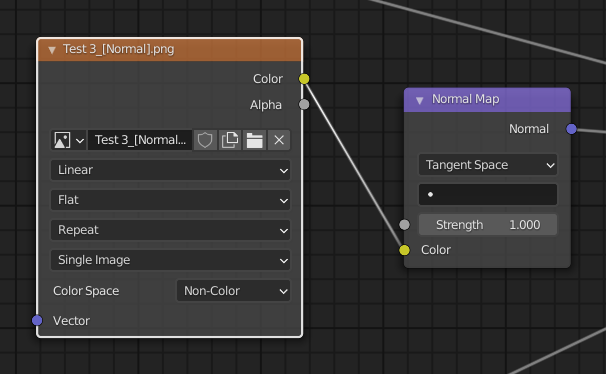Click the Normal output socket
This screenshot has width=606, height=374.
click(x=571, y=129)
